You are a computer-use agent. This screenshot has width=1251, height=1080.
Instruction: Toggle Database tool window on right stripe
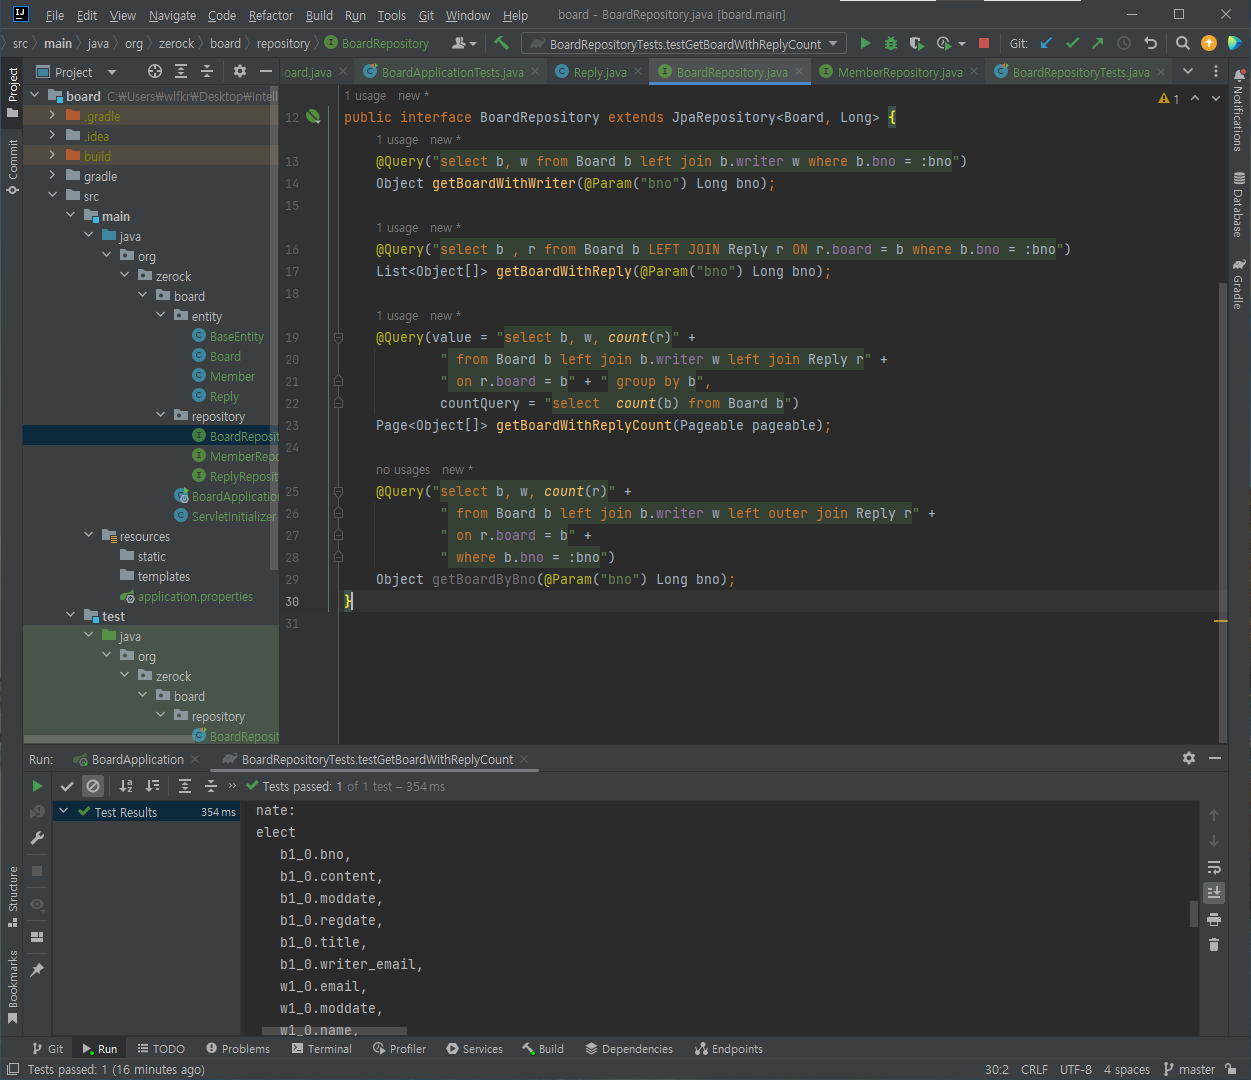point(1239,204)
